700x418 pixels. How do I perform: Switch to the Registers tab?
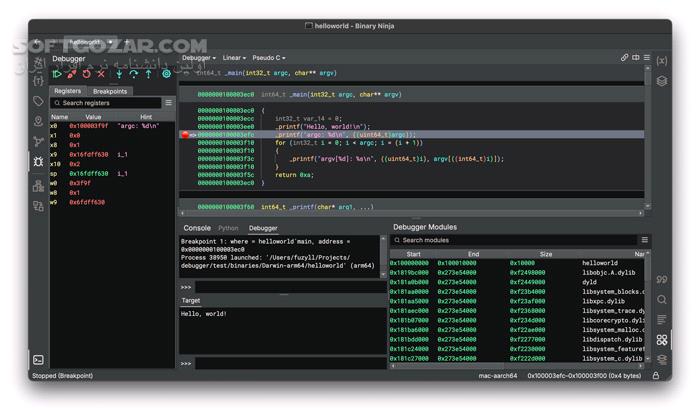67,91
